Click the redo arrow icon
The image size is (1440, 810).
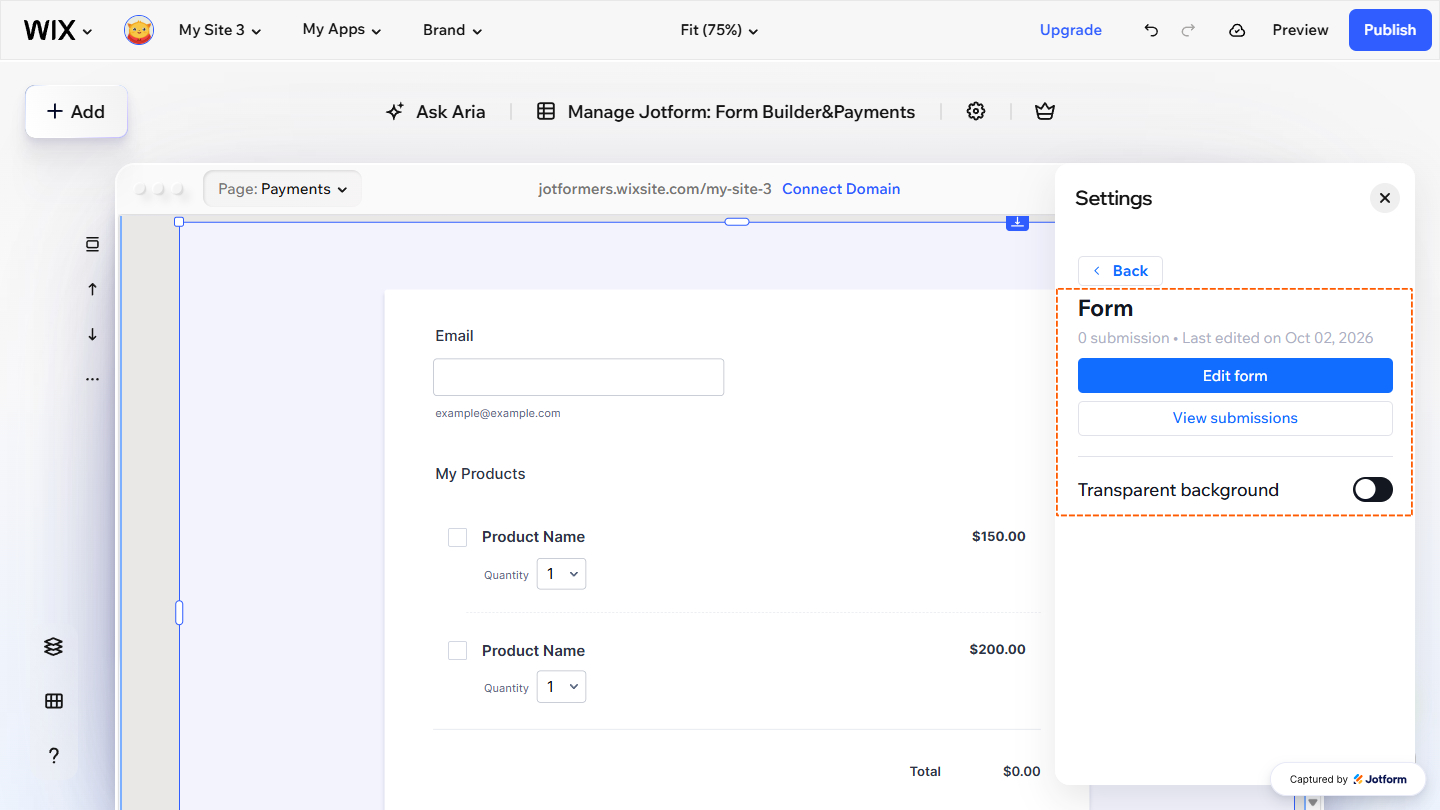[1188, 30]
